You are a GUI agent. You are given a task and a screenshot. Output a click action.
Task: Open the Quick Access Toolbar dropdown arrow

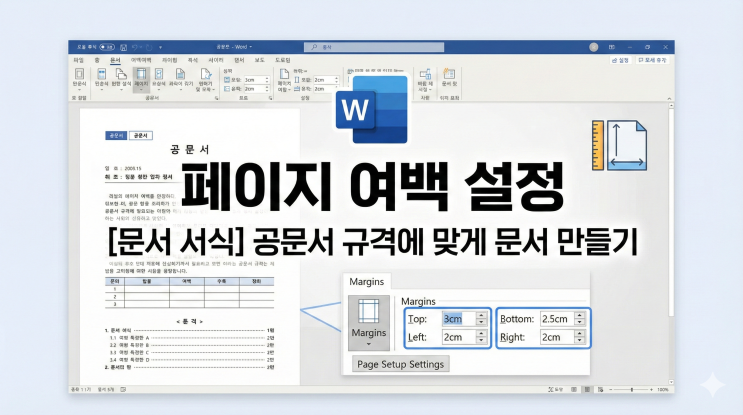coord(161,47)
